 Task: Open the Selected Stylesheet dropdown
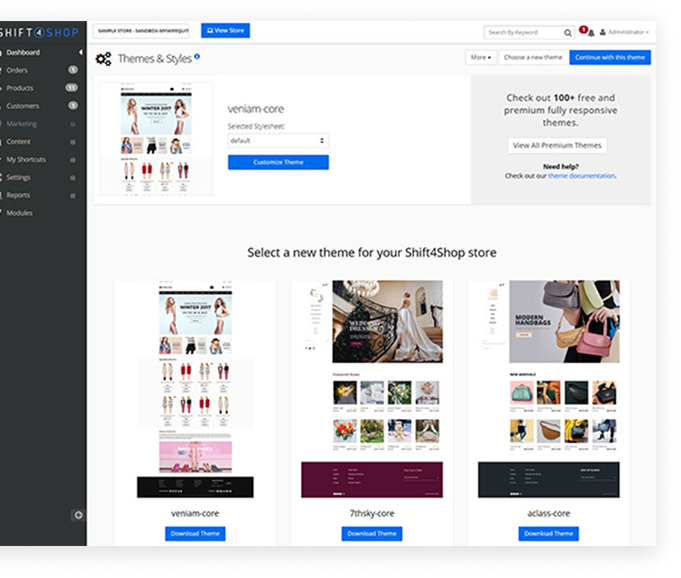pos(278,141)
